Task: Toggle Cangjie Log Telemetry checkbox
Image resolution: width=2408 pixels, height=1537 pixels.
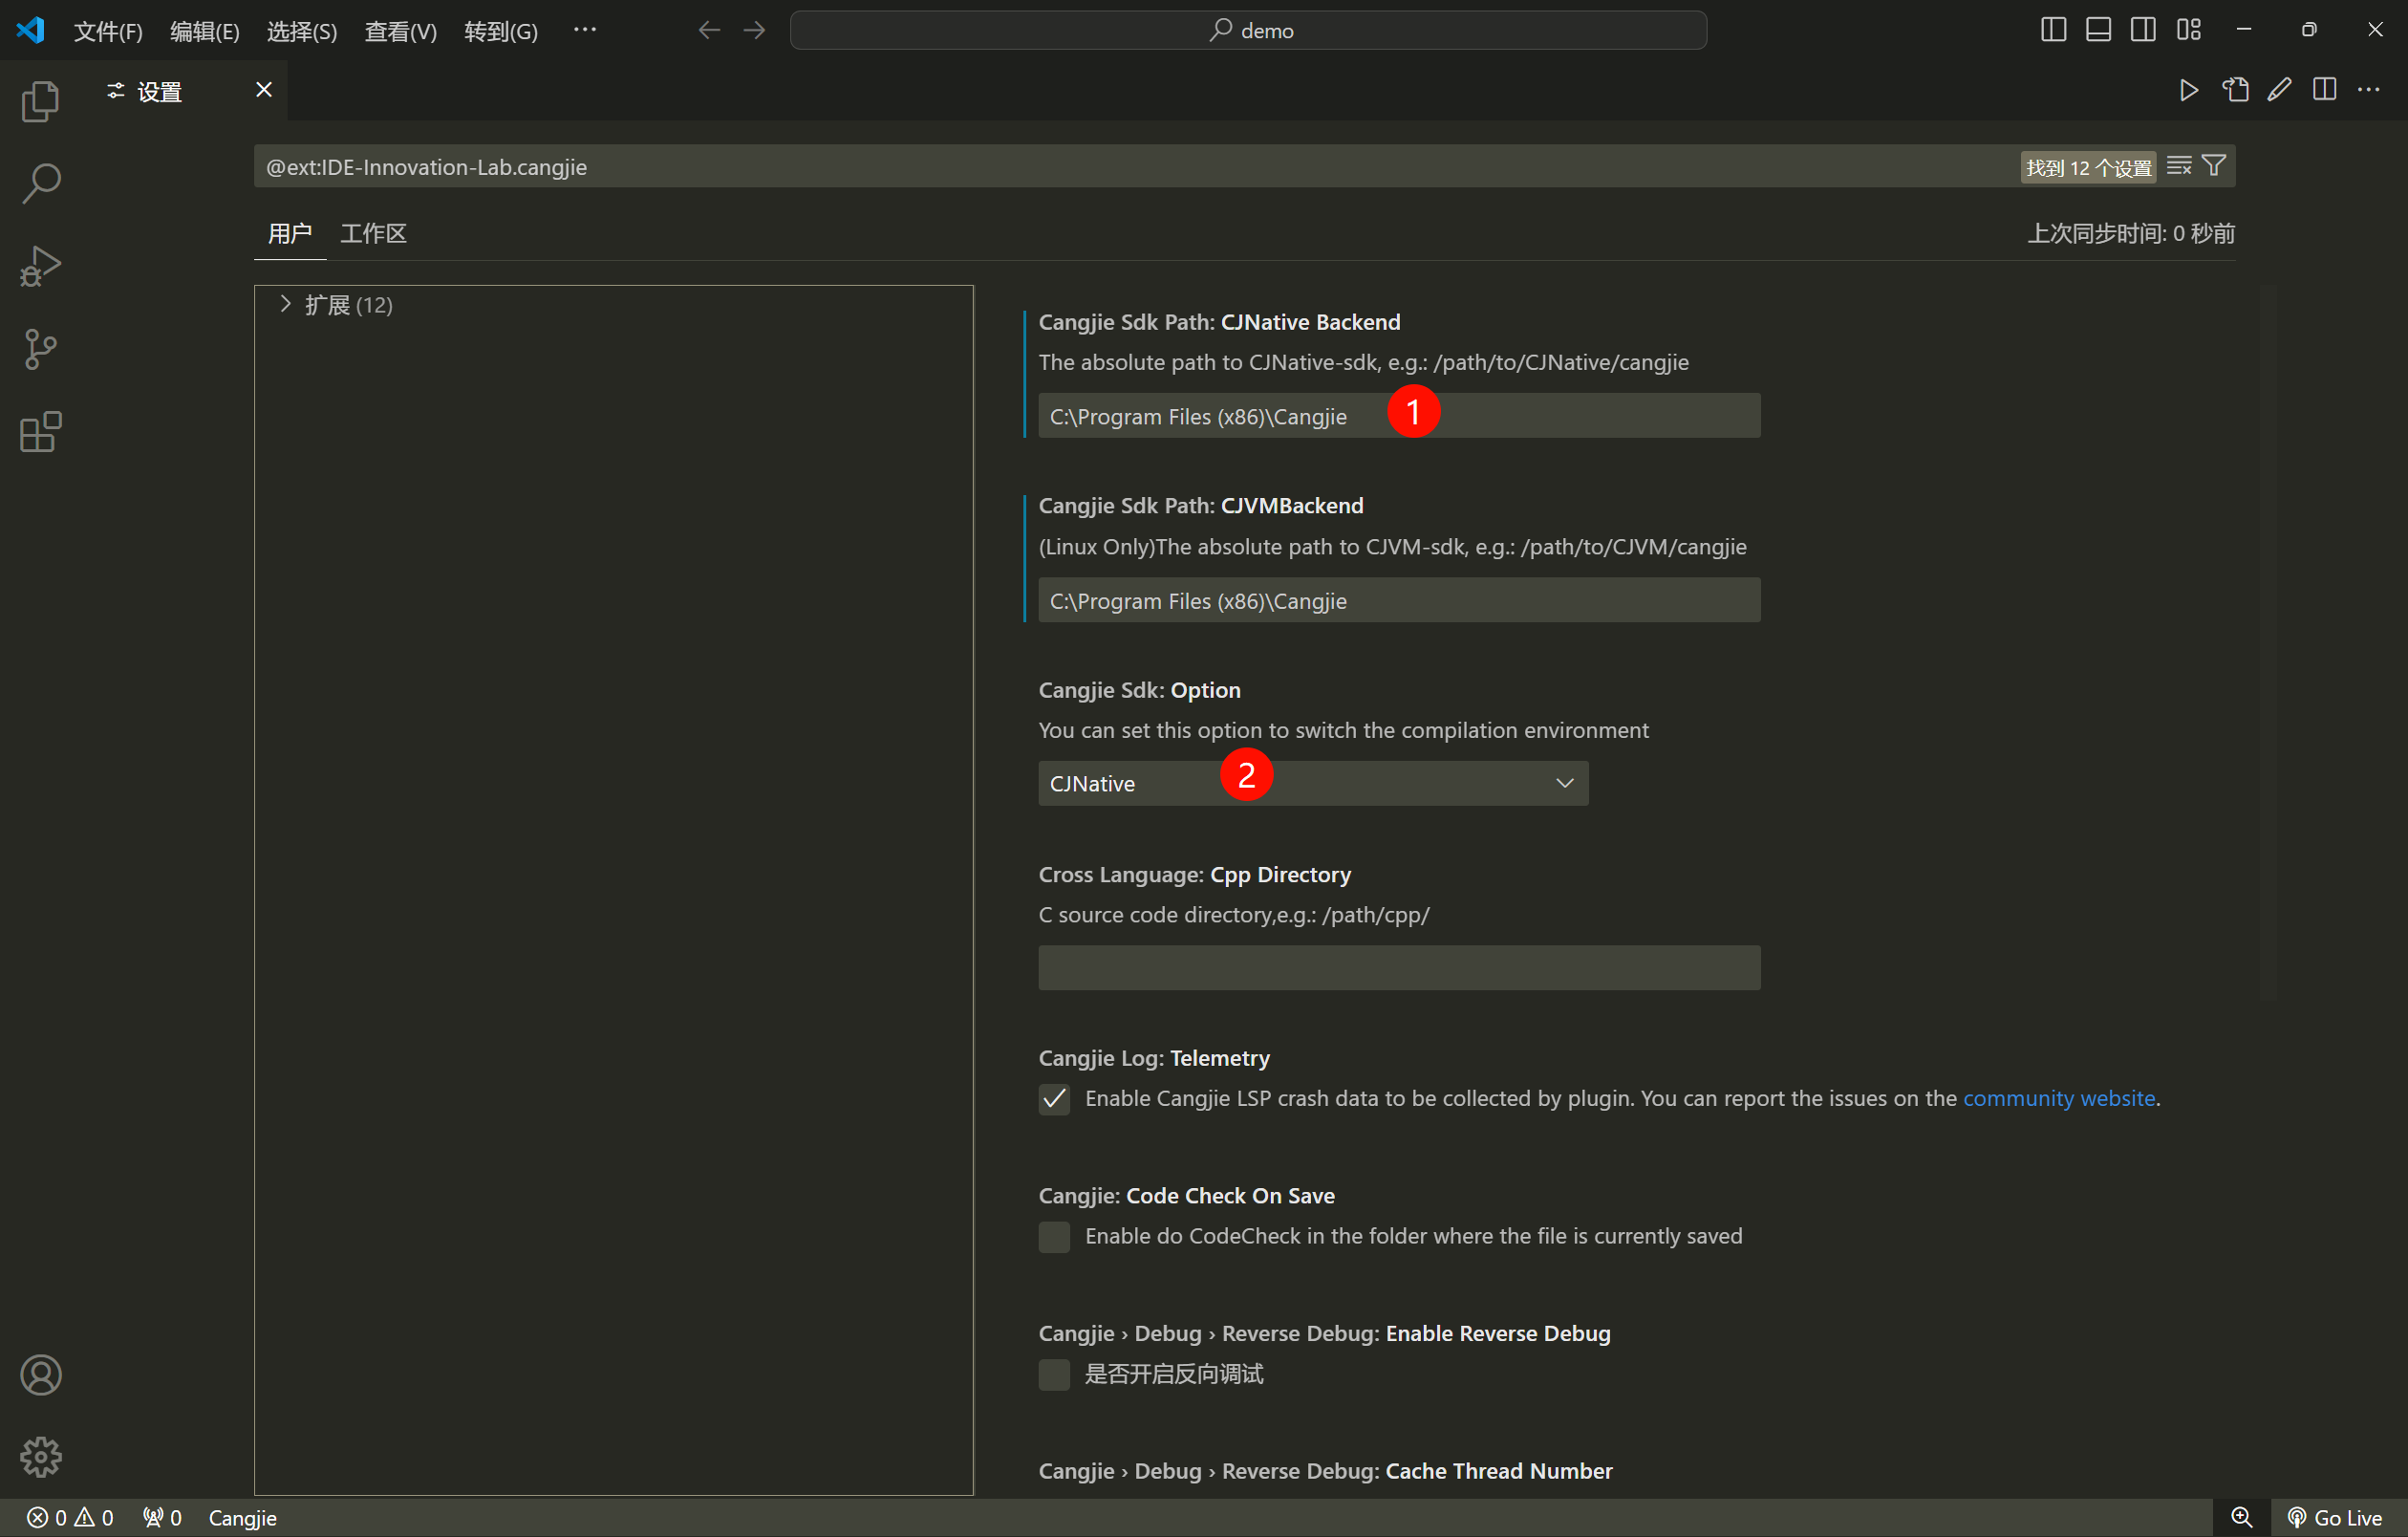Action: point(1054,1099)
